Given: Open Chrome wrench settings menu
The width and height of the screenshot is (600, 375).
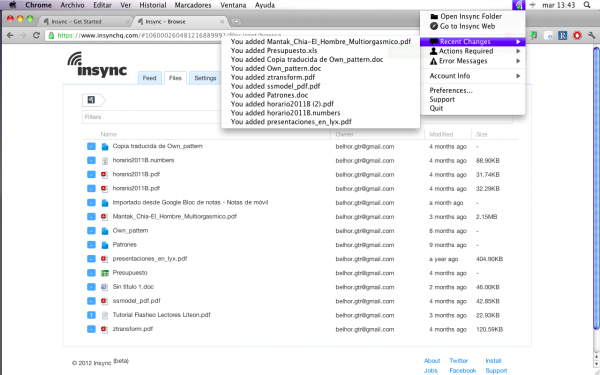Looking at the screenshot, I should click(592, 36).
